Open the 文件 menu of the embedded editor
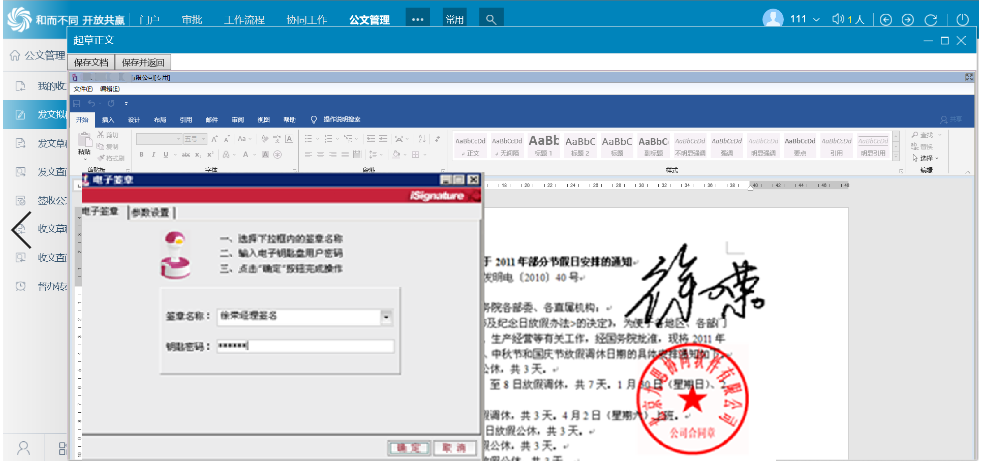Screen dimensions: 982x461 (x=83, y=90)
